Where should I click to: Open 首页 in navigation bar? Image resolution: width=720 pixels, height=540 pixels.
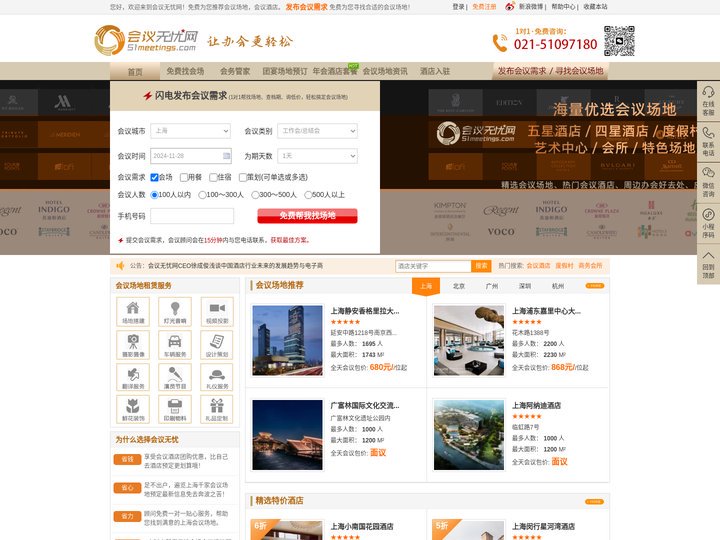click(x=135, y=72)
